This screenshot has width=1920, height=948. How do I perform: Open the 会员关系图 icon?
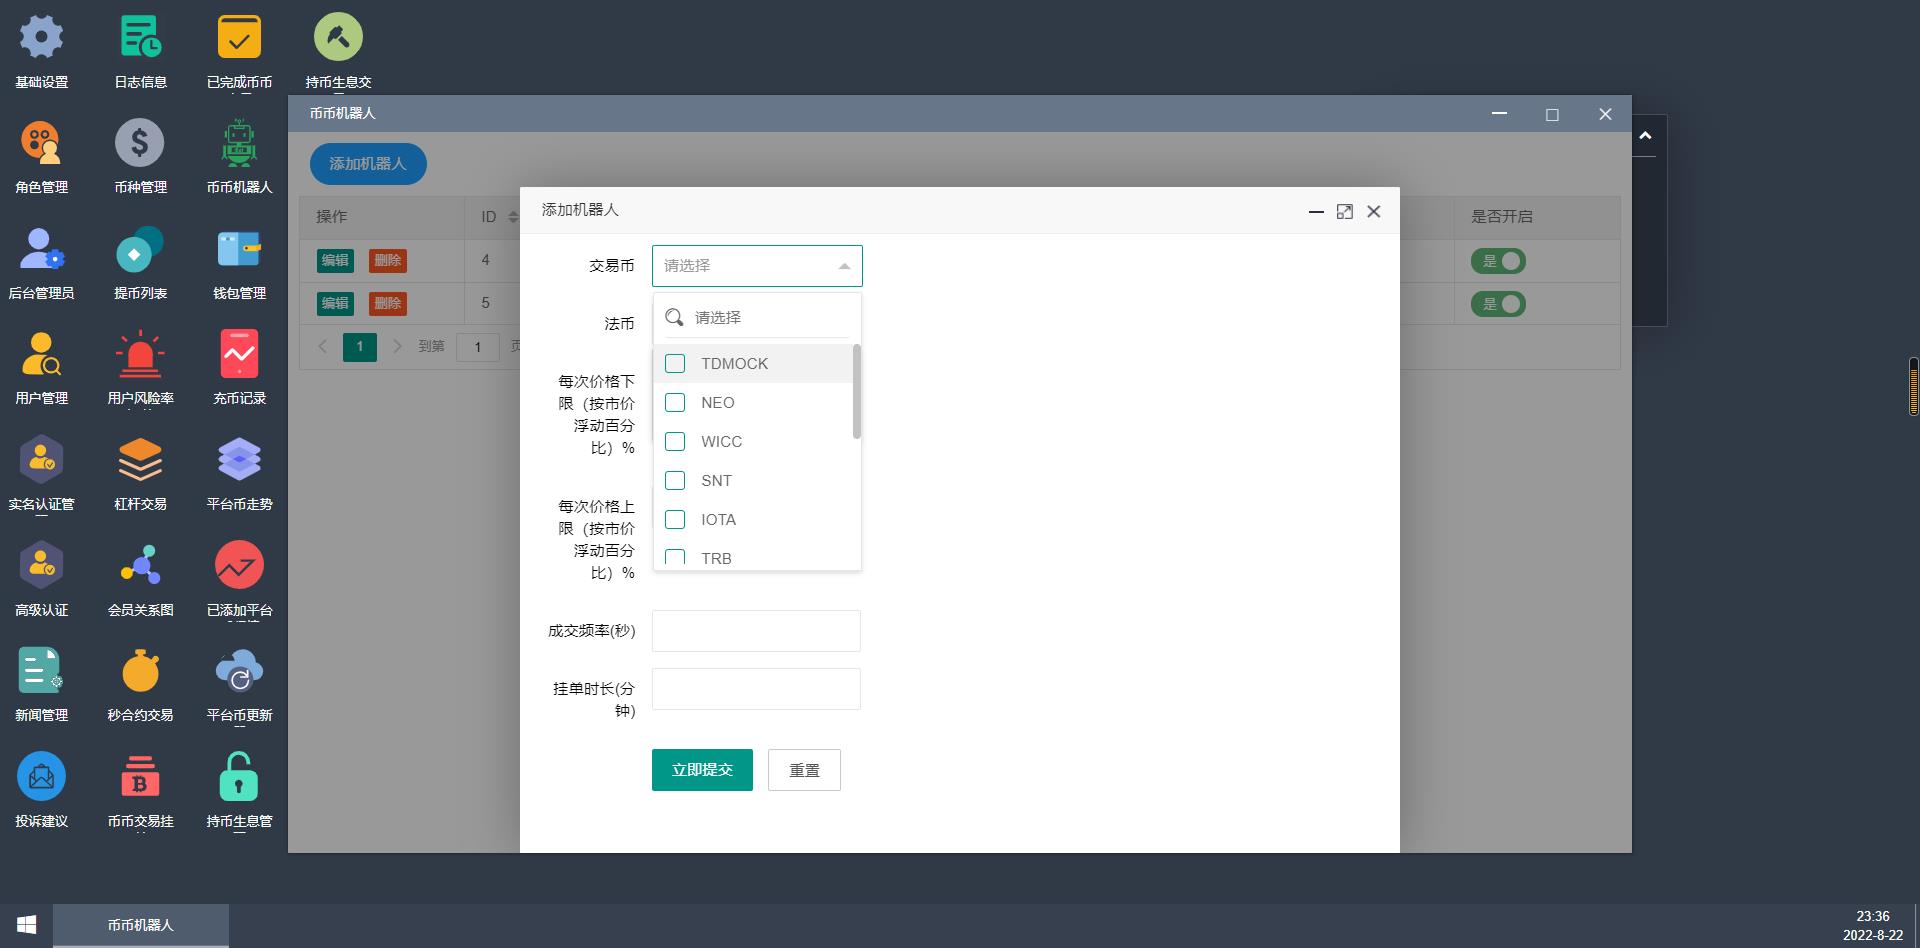pos(140,566)
